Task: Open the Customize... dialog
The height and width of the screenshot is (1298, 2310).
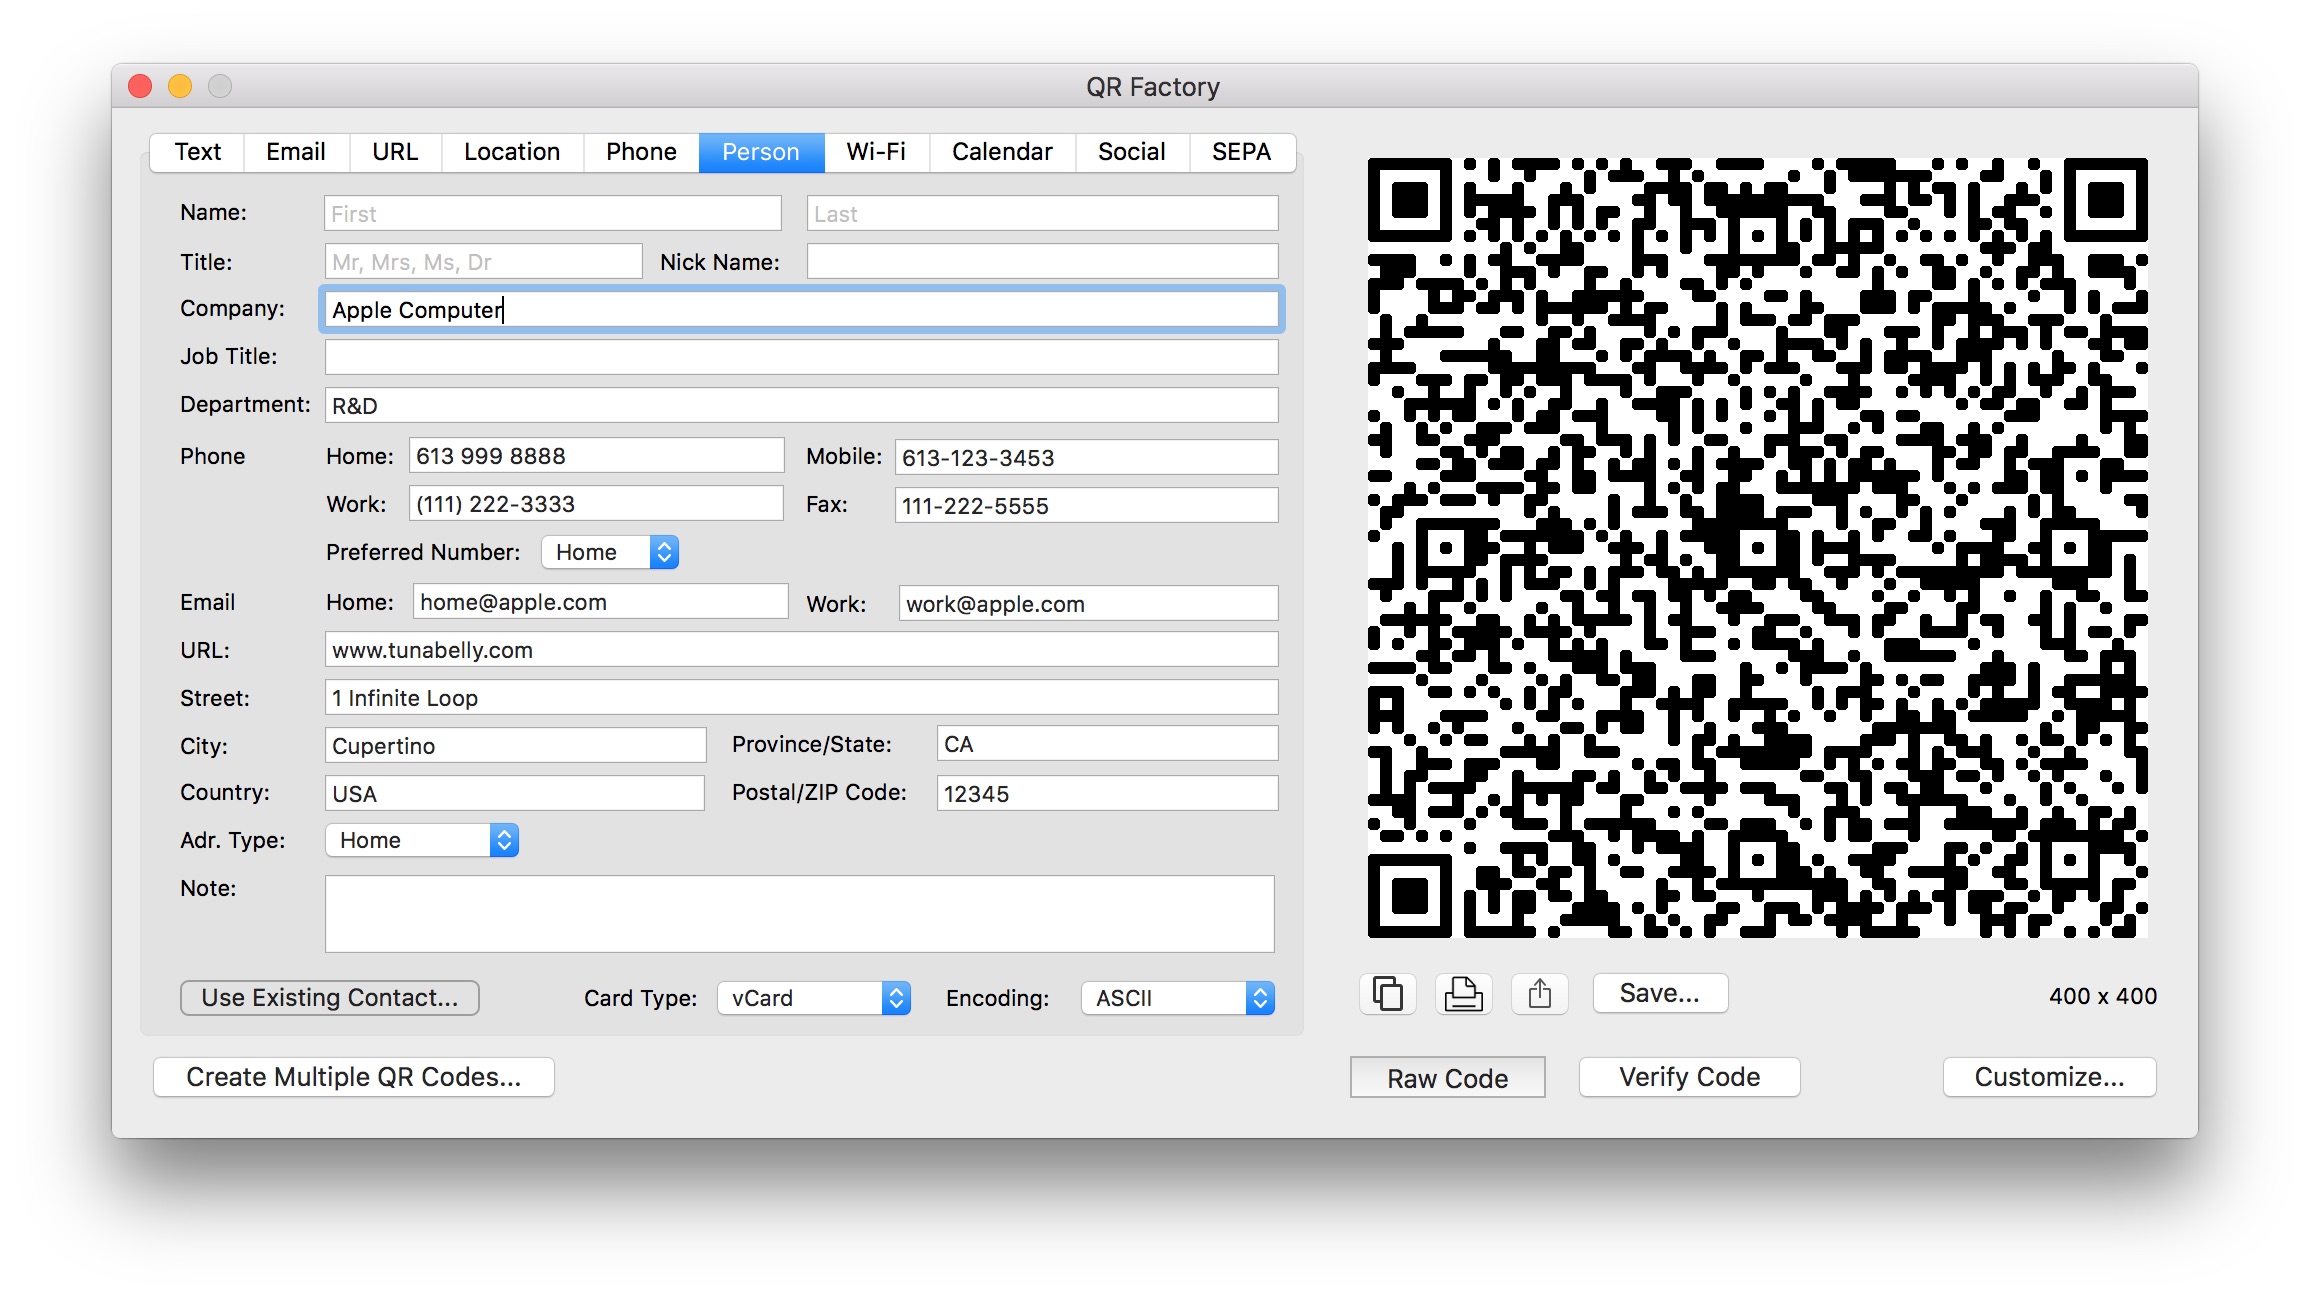Action: (2050, 1077)
